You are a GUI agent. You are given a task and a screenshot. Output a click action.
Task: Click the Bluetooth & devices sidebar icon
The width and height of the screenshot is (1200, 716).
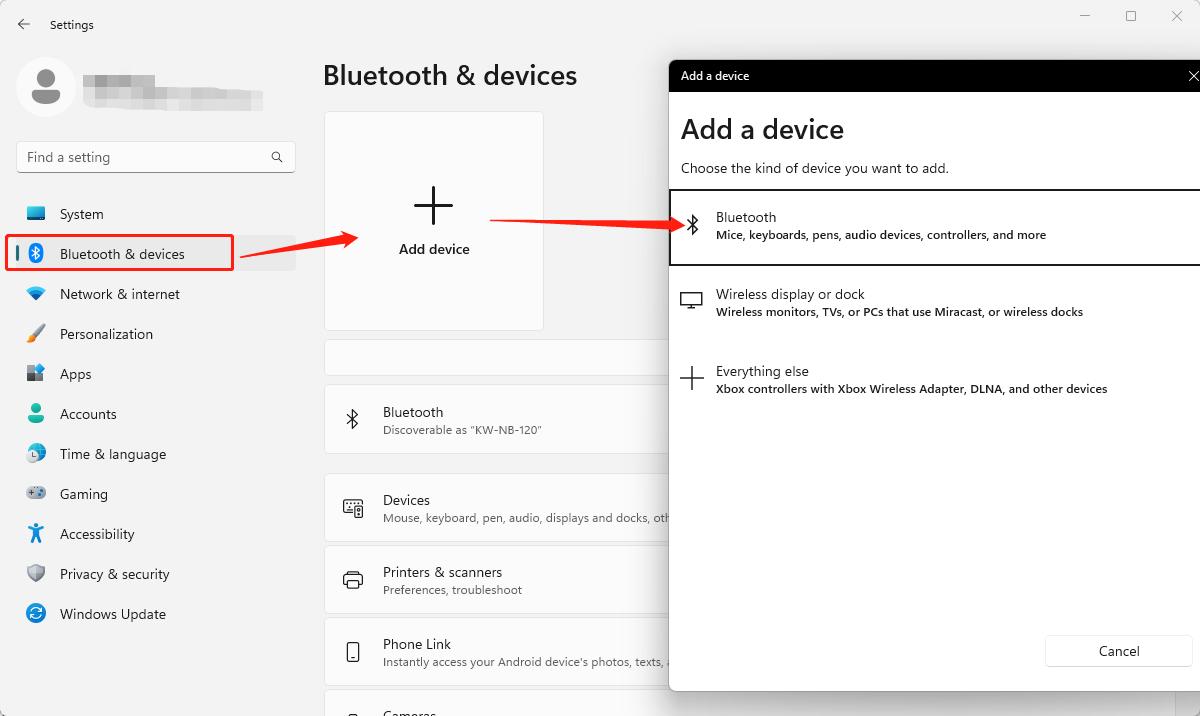(x=36, y=254)
